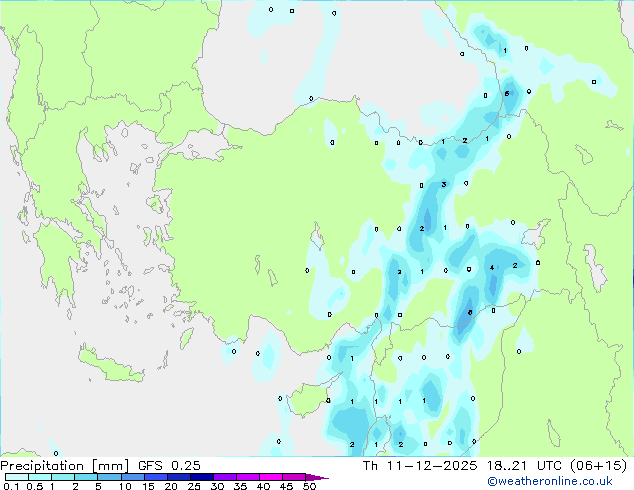Viewport: 634px width, 490px height.
Task: Click the "0.1" legend scale label
Action: (x=11, y=486)
